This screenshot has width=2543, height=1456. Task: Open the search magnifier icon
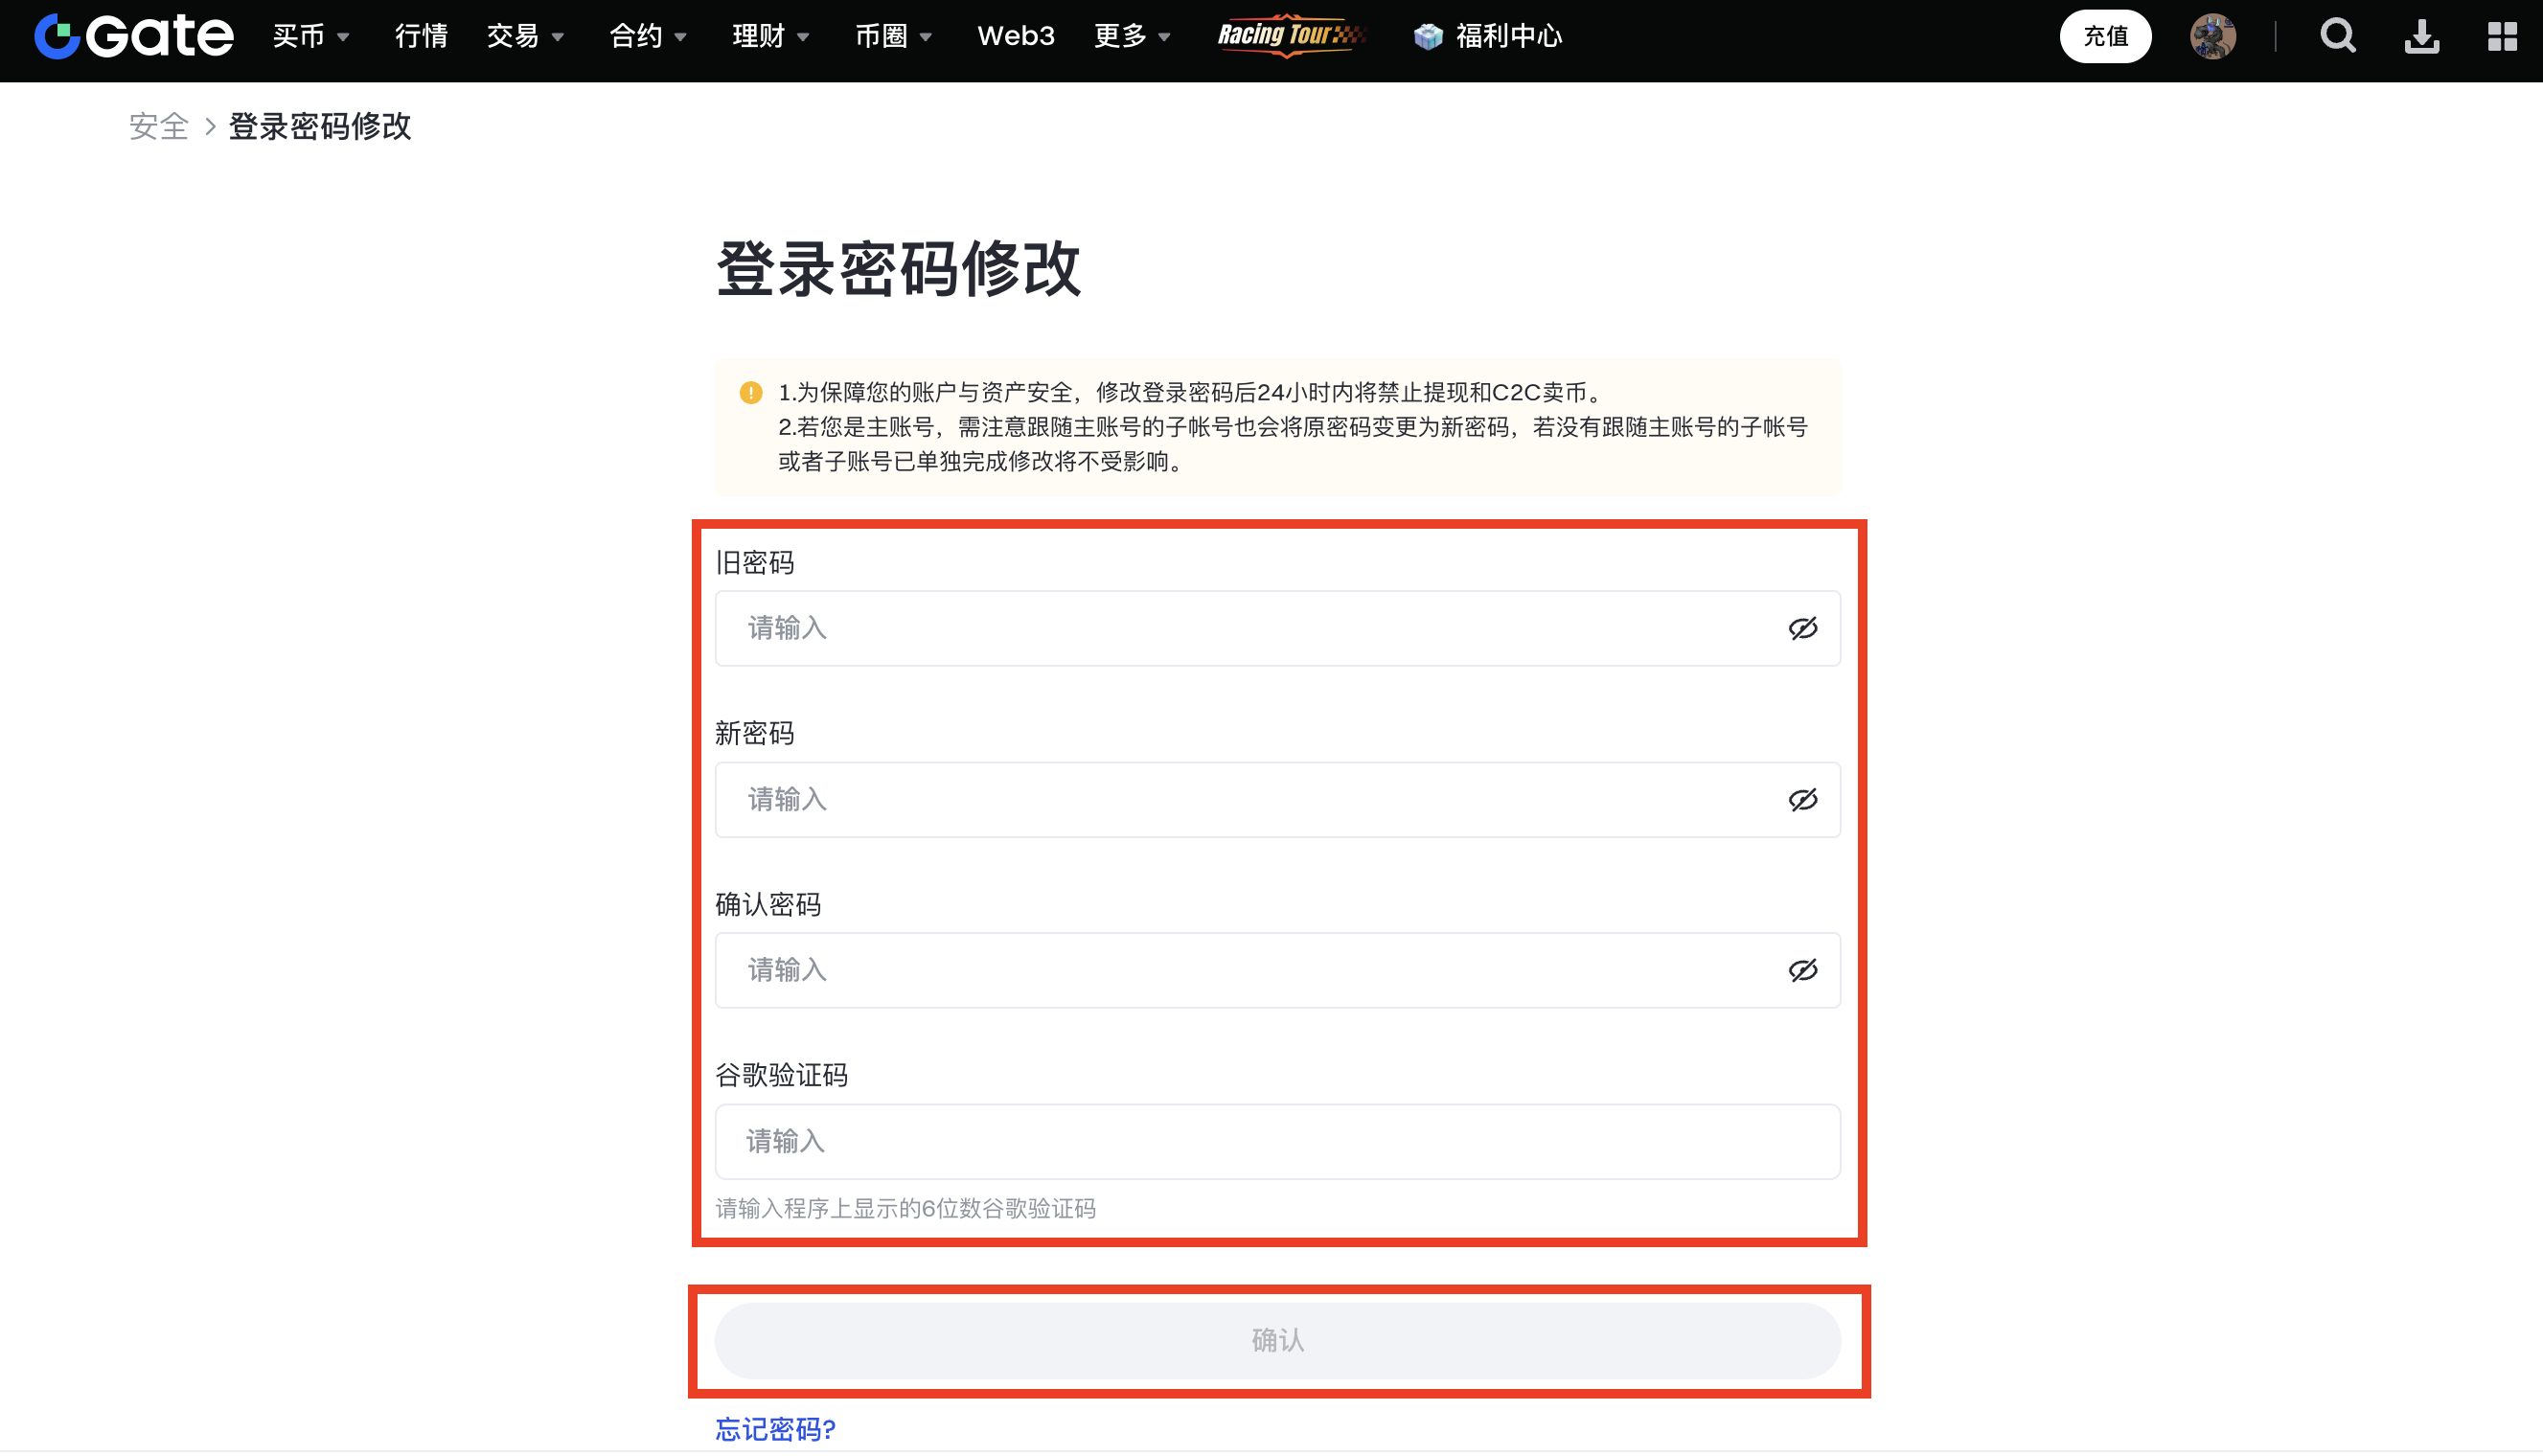(2337, 36)
